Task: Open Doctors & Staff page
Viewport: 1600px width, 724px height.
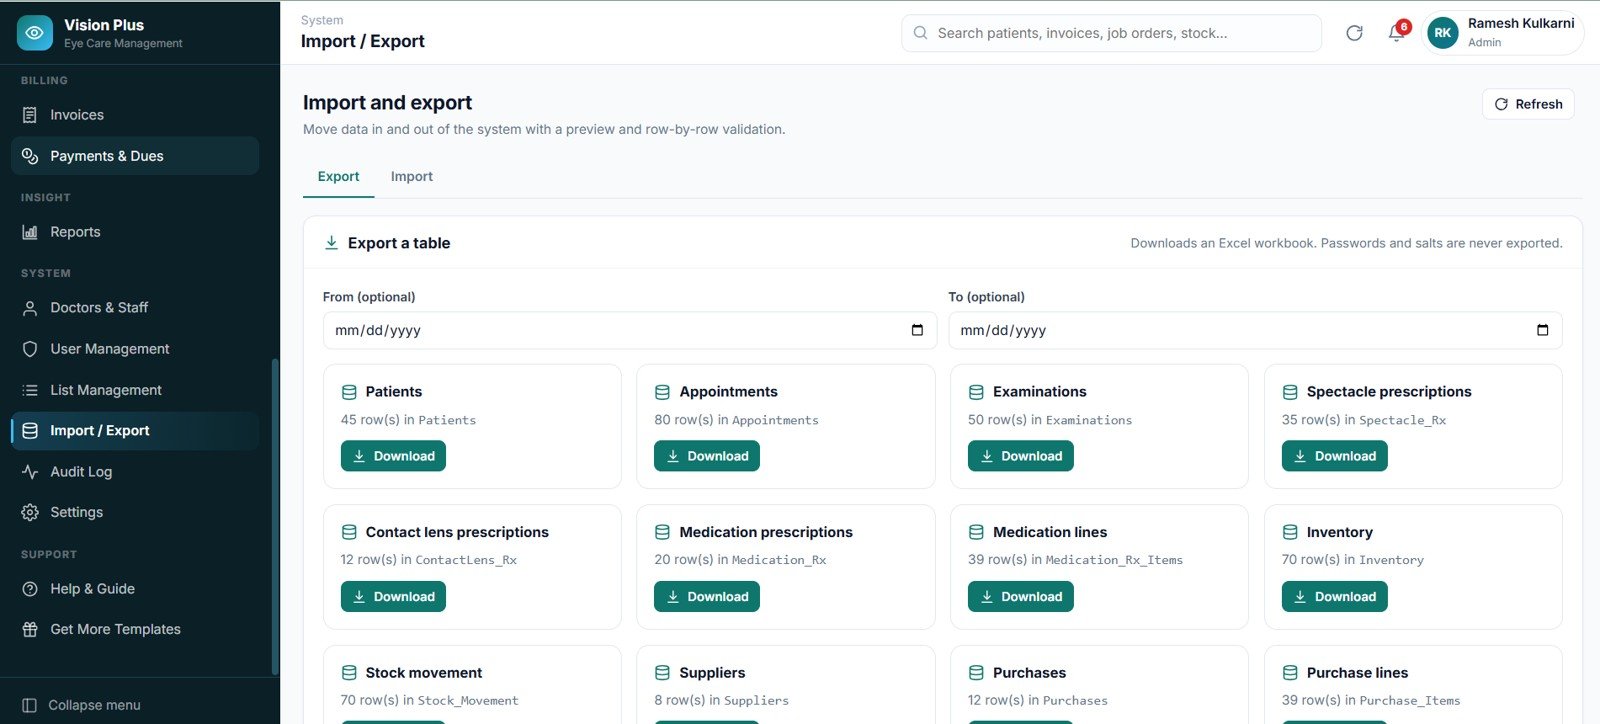Action: tap(135, 308)
